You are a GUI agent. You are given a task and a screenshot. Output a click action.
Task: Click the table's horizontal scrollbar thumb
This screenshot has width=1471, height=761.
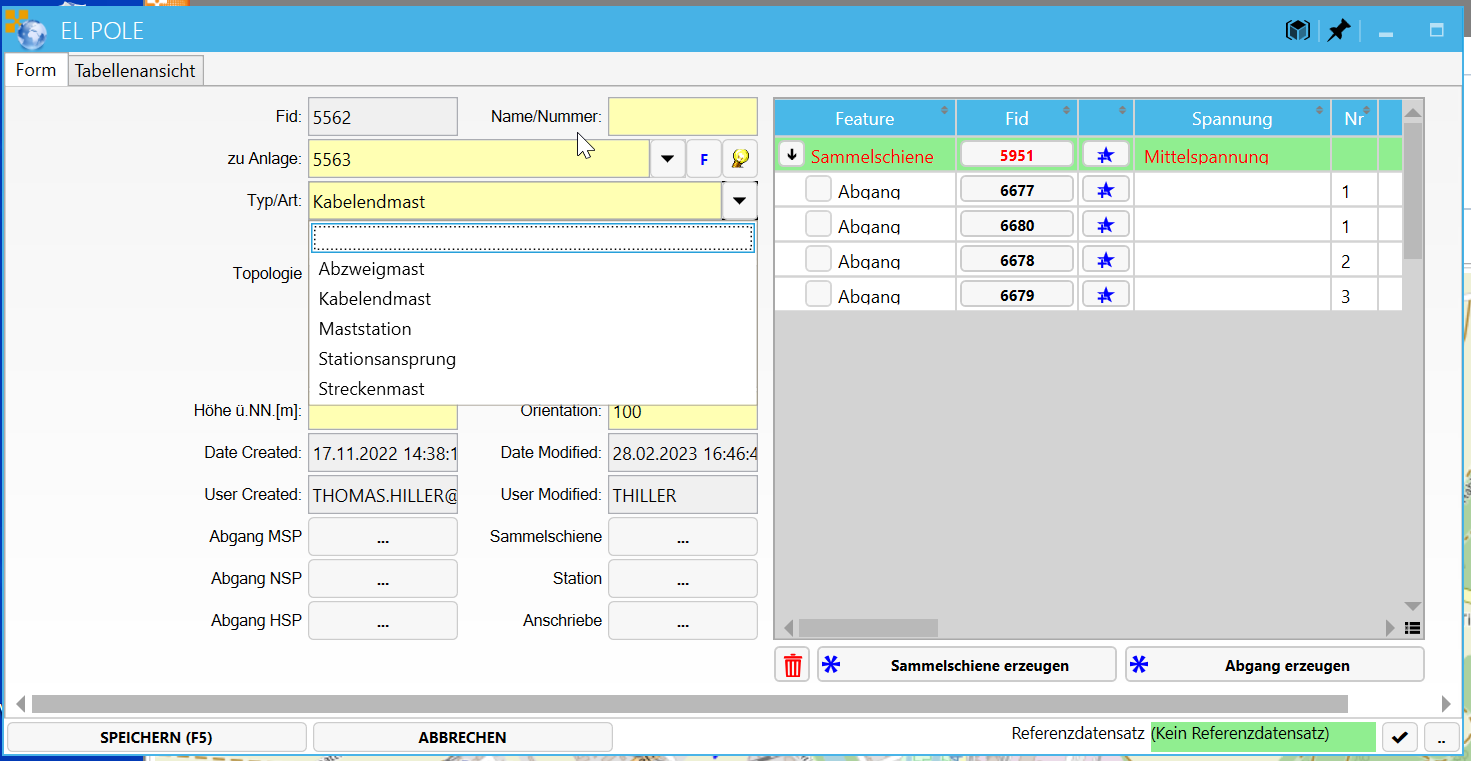click(868, 628)
